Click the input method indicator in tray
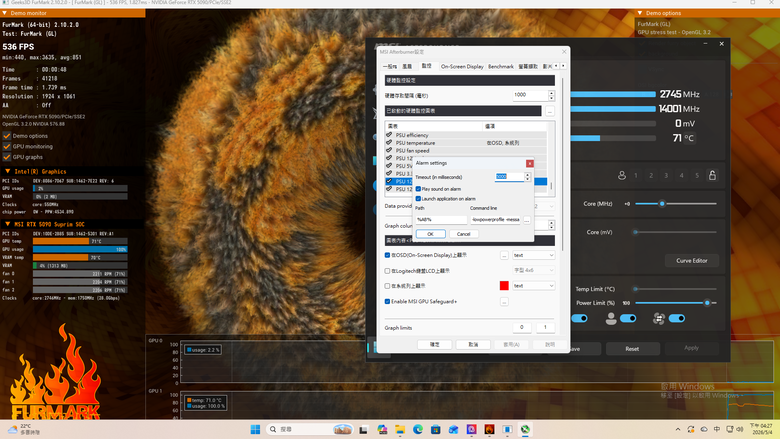This screenshot has height=439, width=780. tap(717, 429)
